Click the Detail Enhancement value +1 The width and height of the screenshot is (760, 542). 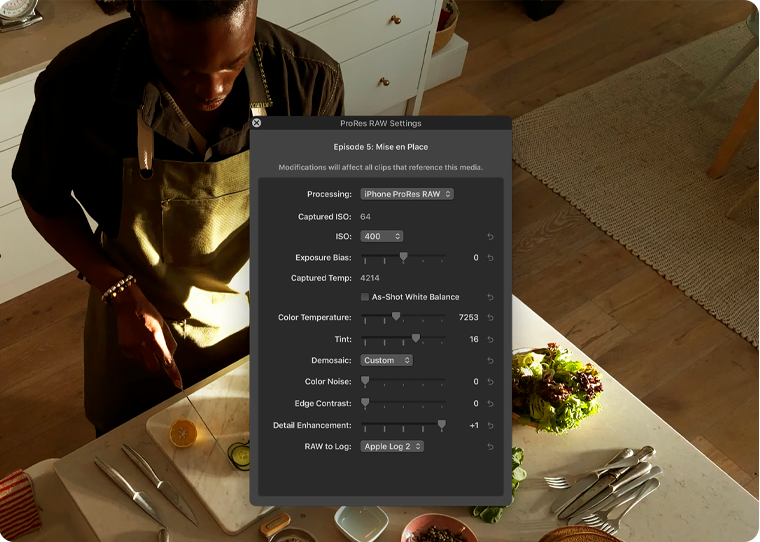point(474,425)
